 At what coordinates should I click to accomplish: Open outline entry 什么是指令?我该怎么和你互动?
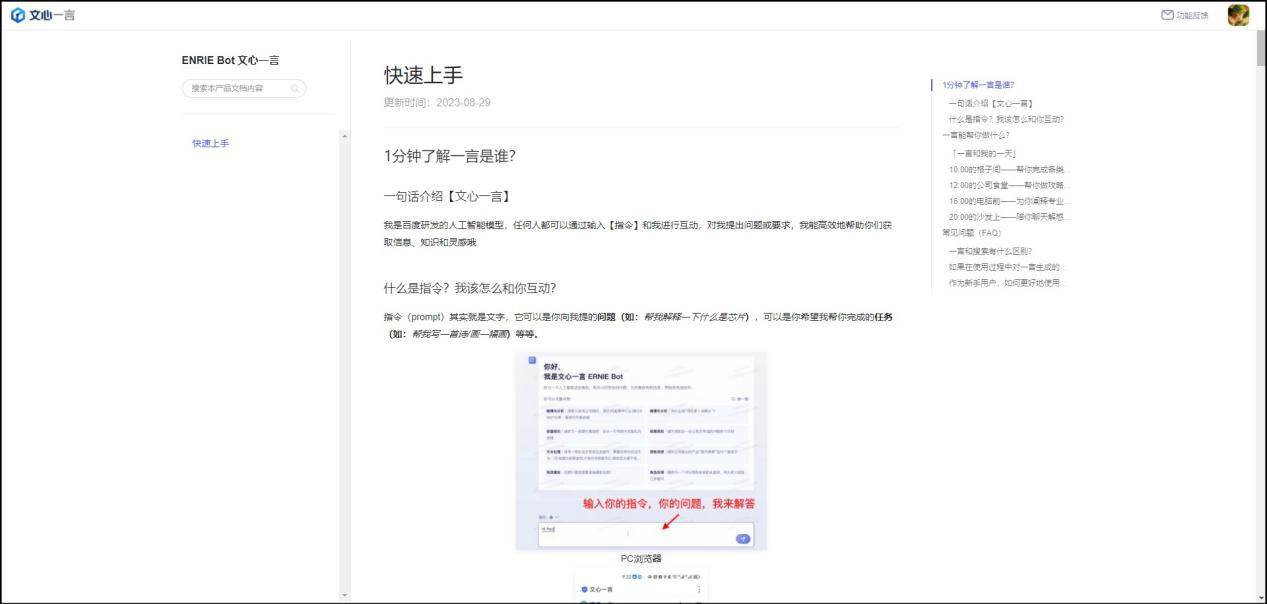[1006, 119]
